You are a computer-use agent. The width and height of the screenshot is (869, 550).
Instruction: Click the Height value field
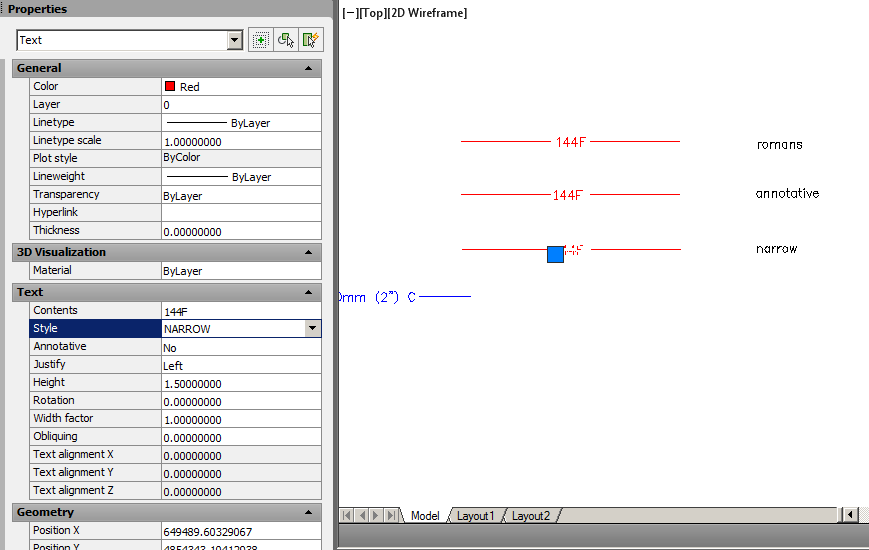pyautogui.click(x=241, y=383)
